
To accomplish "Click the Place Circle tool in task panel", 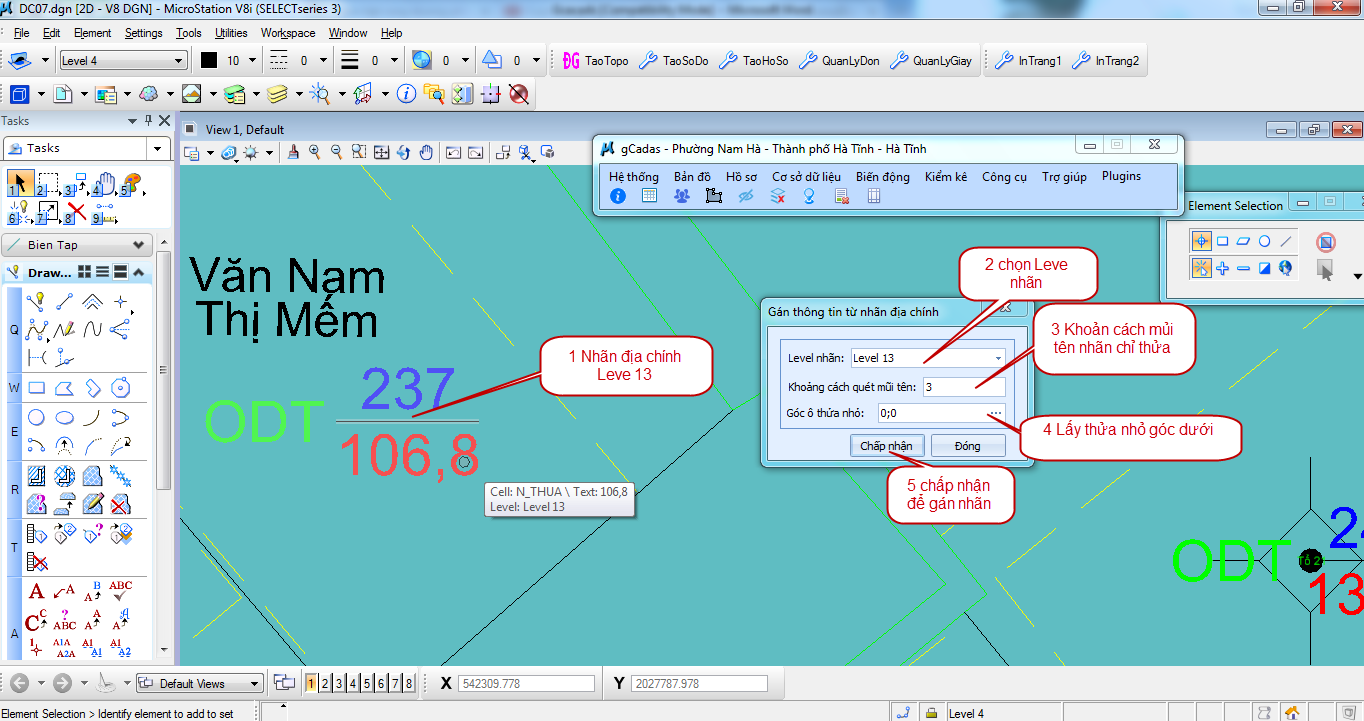I will [36, 418].
